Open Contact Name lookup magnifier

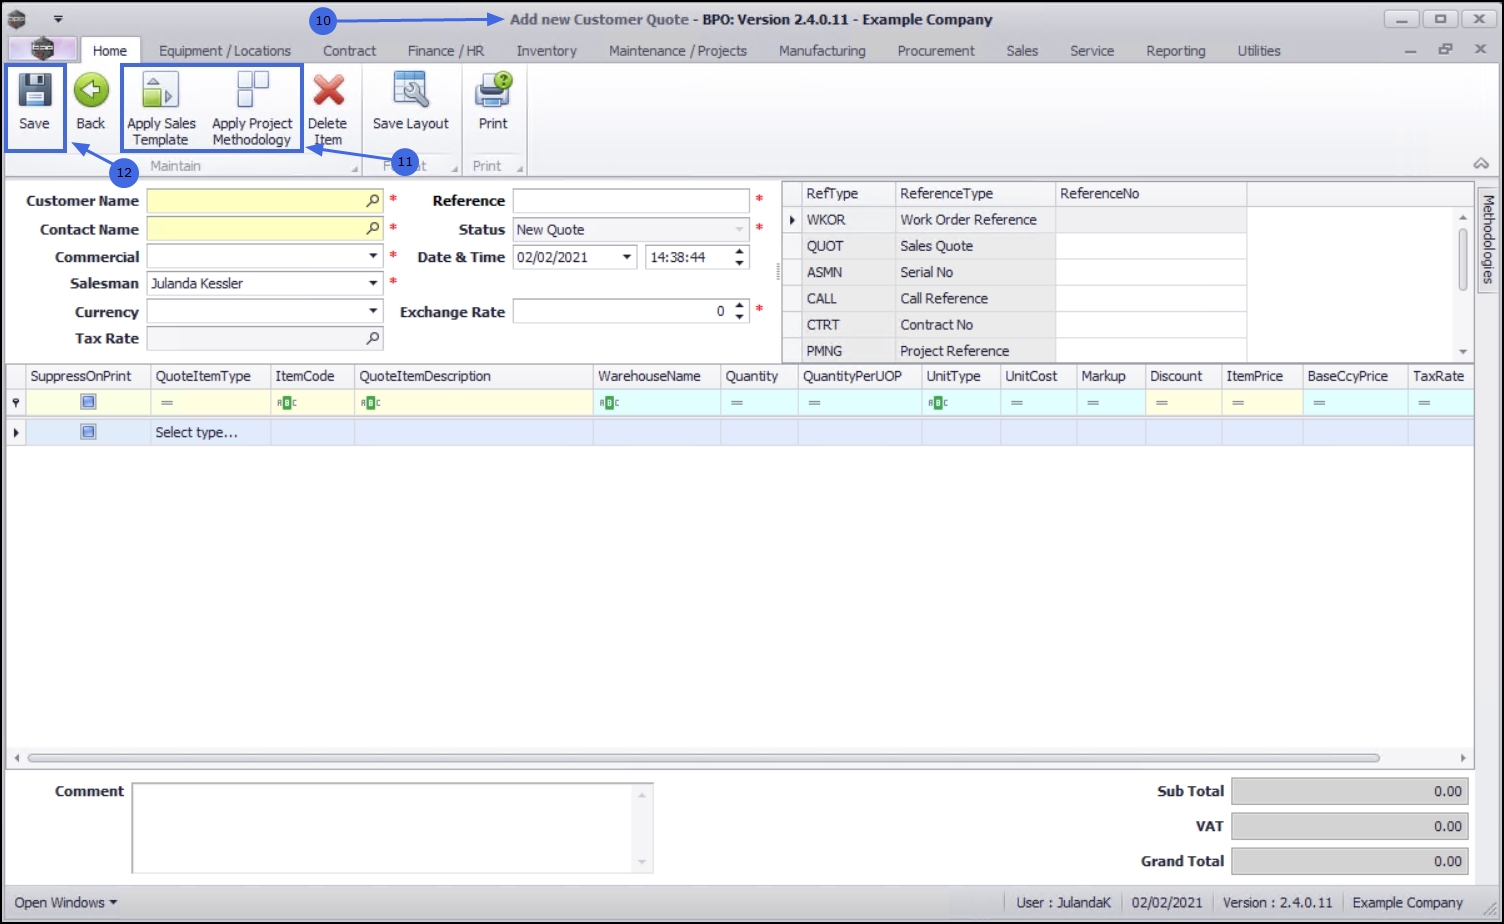tap(373, 229)
